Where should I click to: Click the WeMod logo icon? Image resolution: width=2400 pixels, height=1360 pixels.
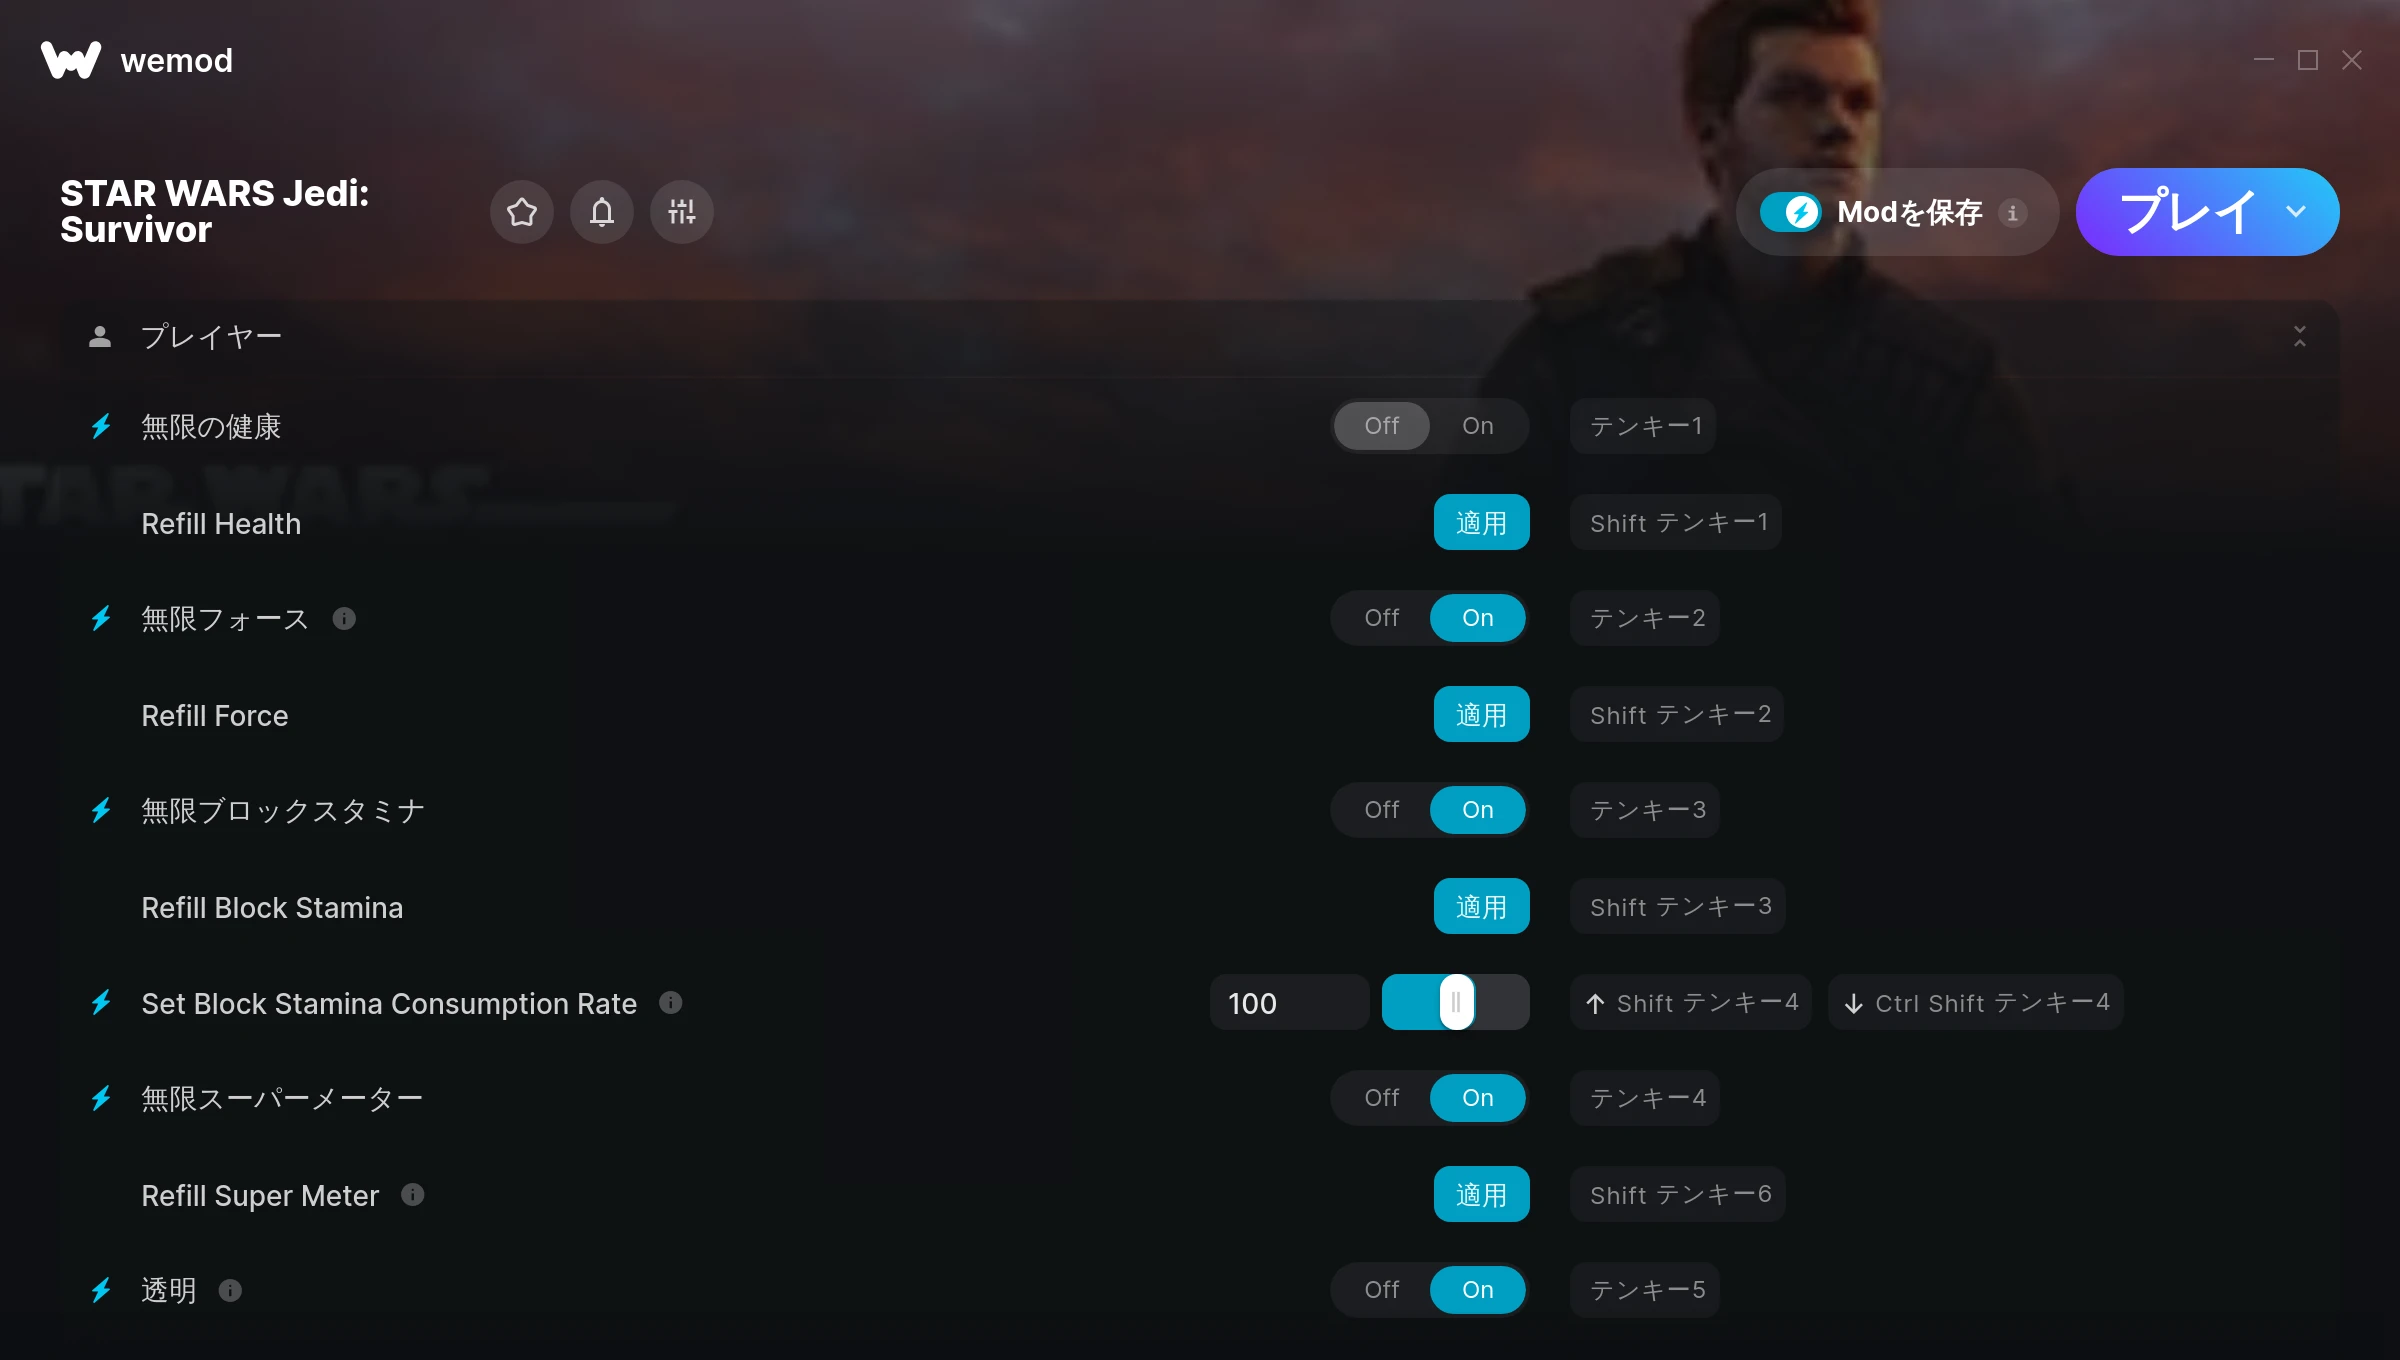(71, 60)
